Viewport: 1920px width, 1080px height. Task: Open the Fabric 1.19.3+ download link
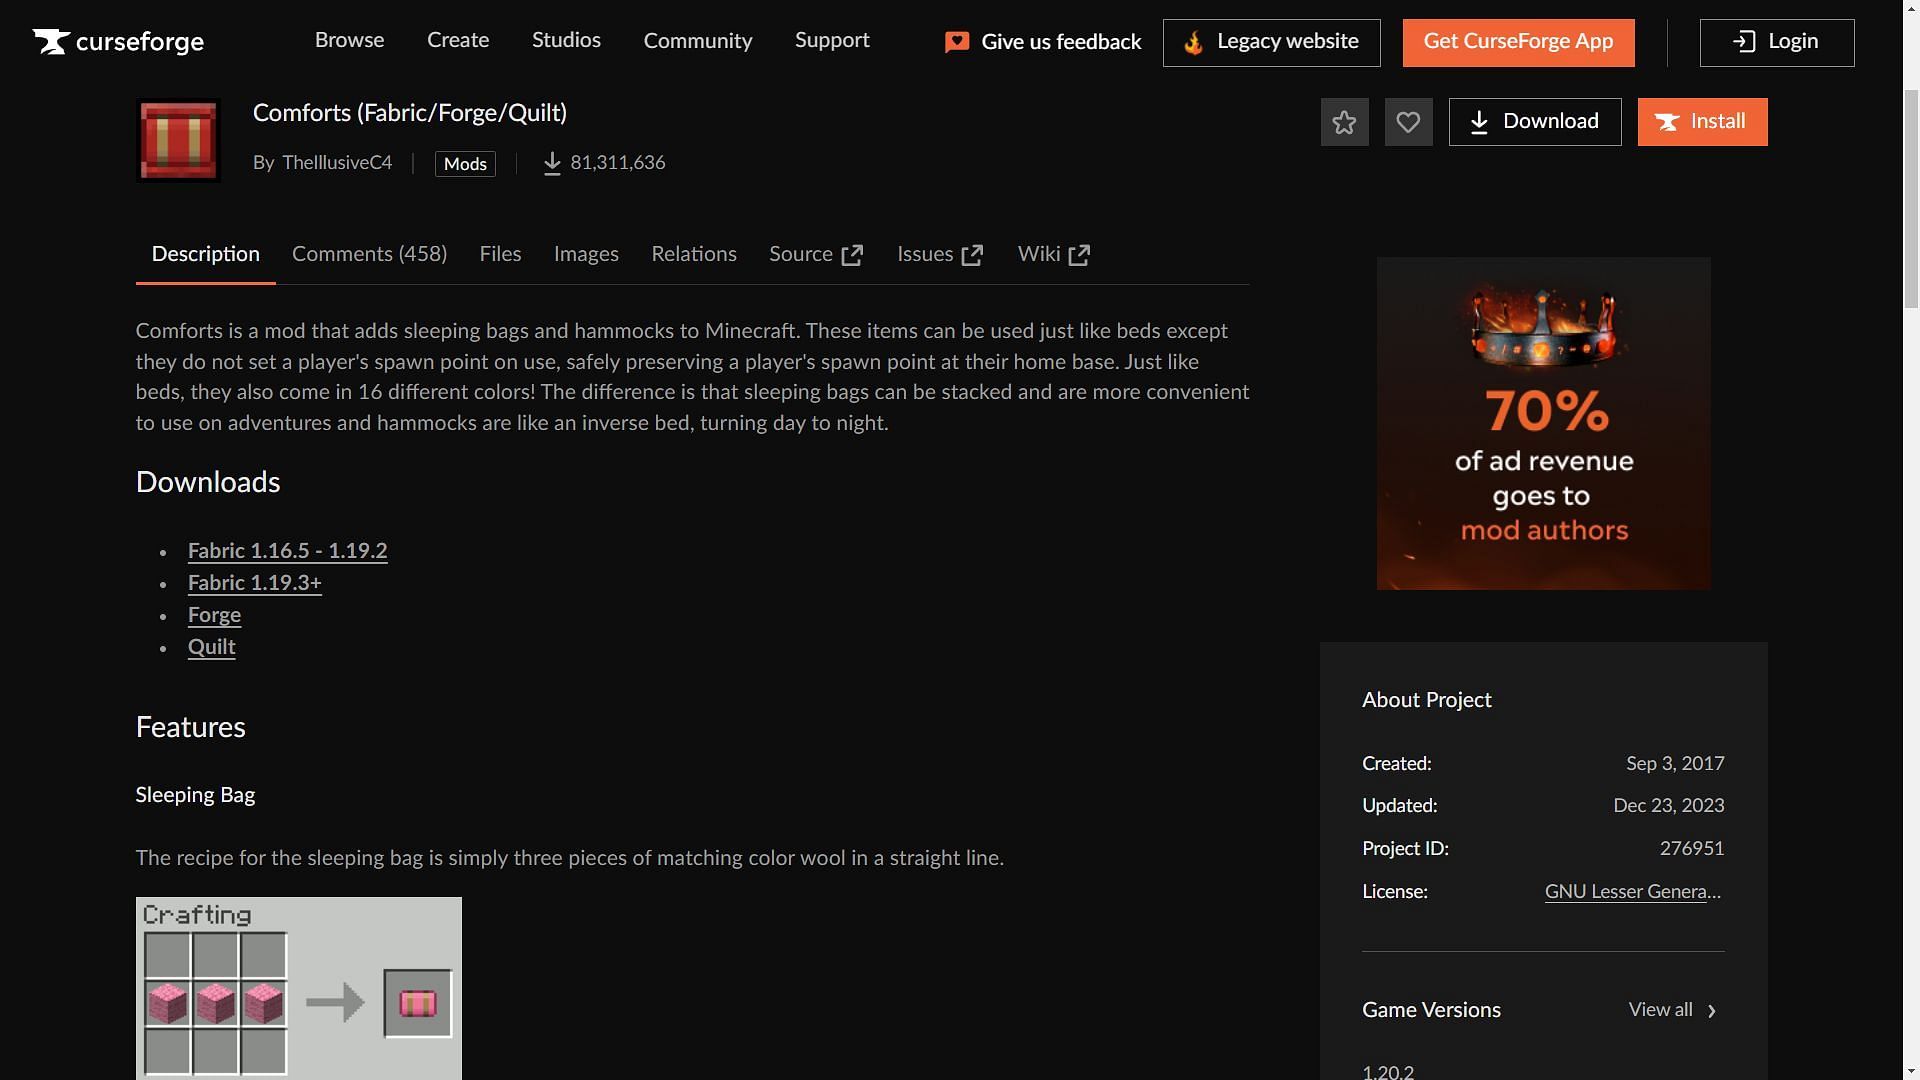click(254, 583)
